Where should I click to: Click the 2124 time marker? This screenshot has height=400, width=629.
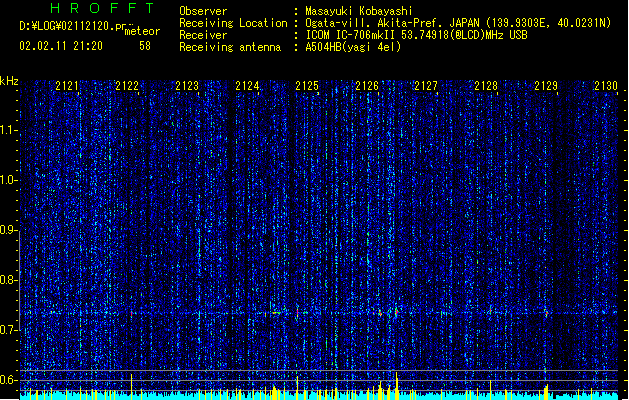[x=247, y=86]
